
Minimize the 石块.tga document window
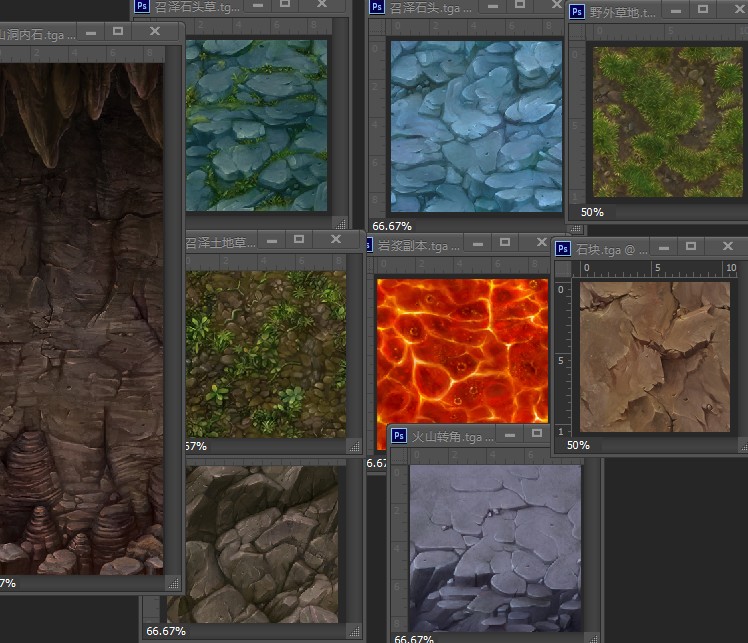click(664, 248)
